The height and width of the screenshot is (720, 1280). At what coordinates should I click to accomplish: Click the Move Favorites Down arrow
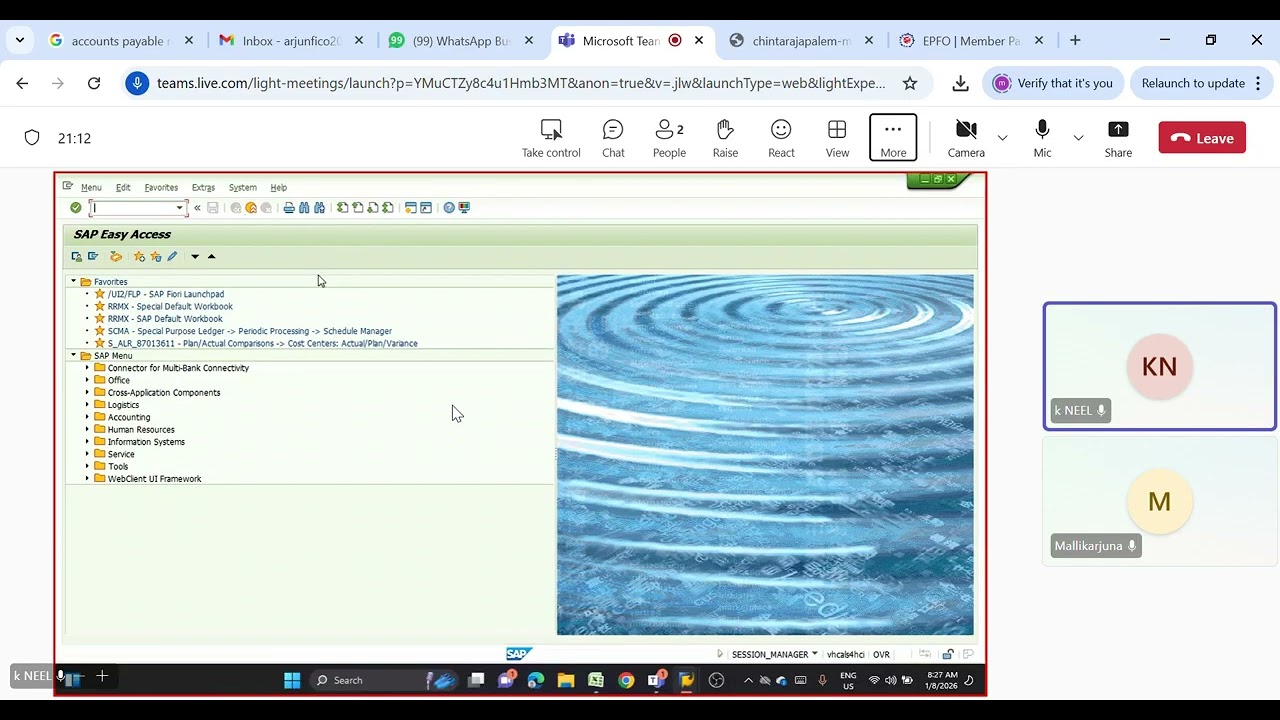[x=195, y=257]
